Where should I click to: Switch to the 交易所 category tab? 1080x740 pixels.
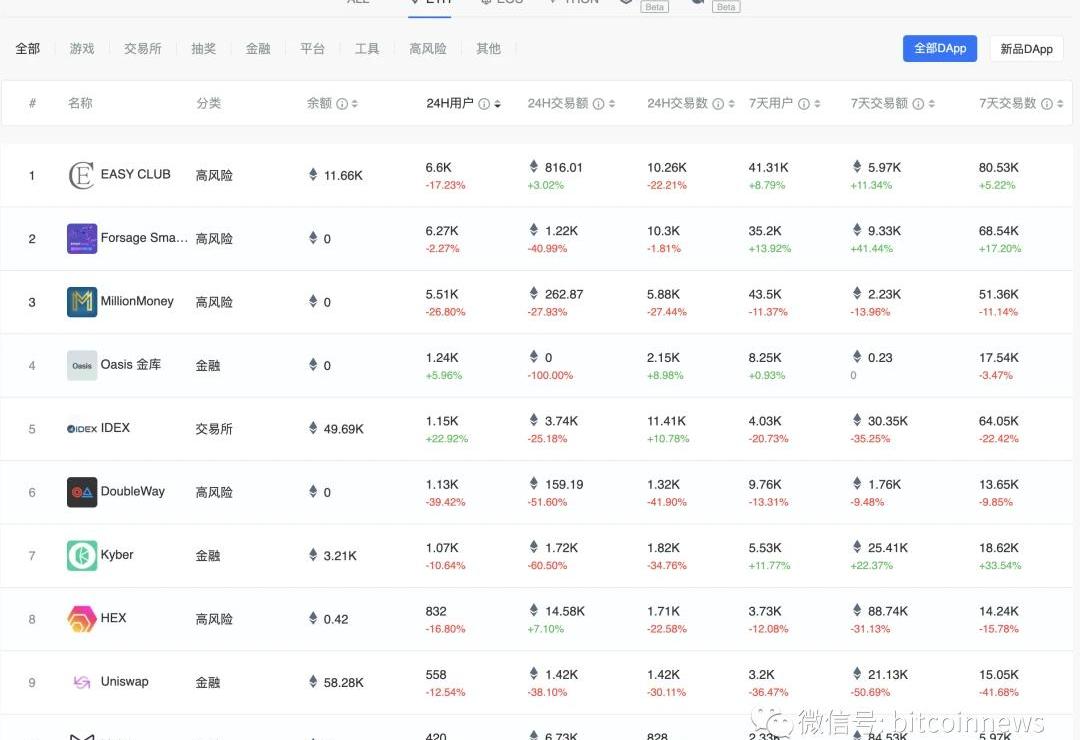pos(143,48)
